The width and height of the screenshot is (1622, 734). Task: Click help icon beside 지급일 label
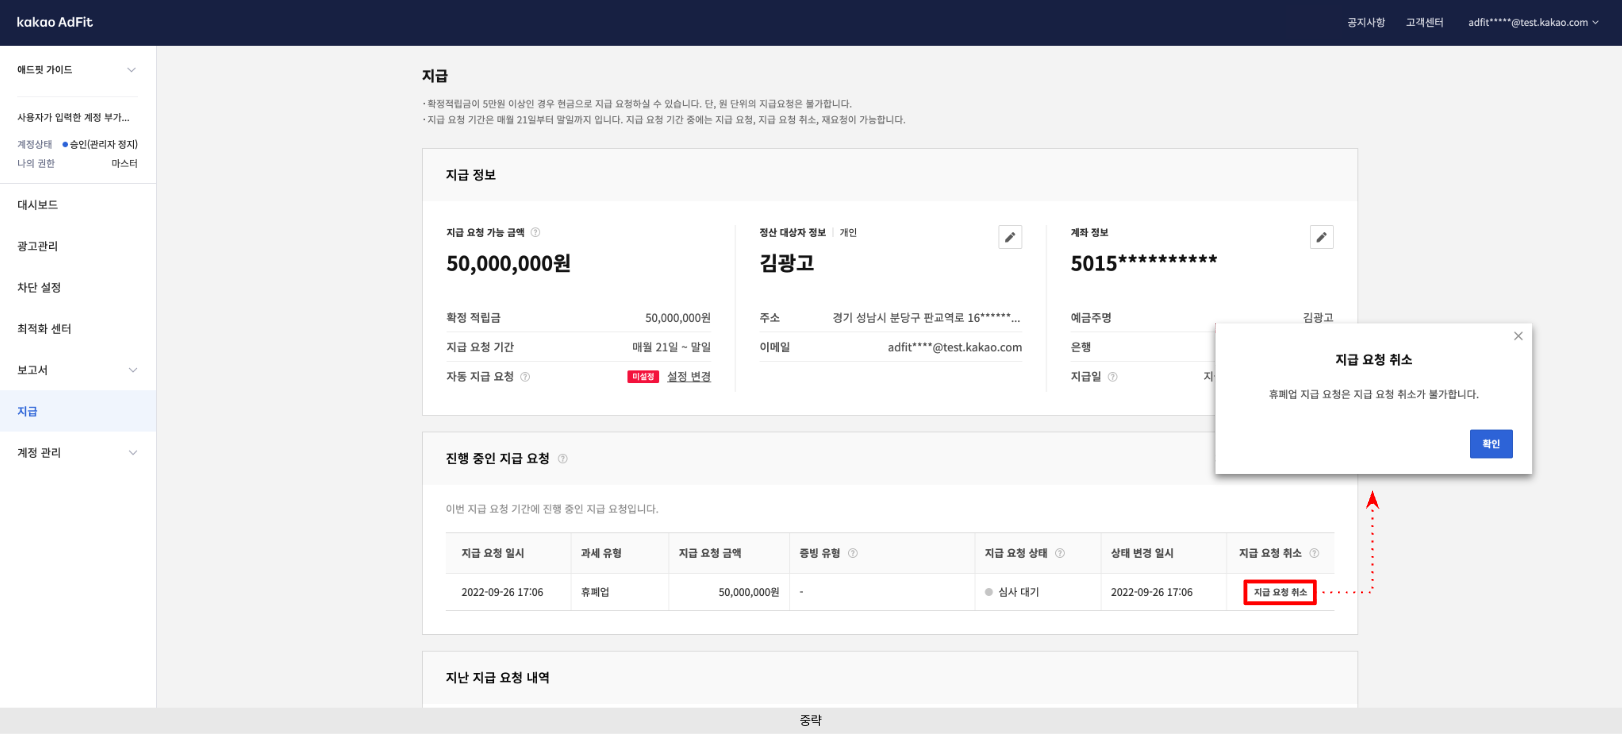[1112, 377]
